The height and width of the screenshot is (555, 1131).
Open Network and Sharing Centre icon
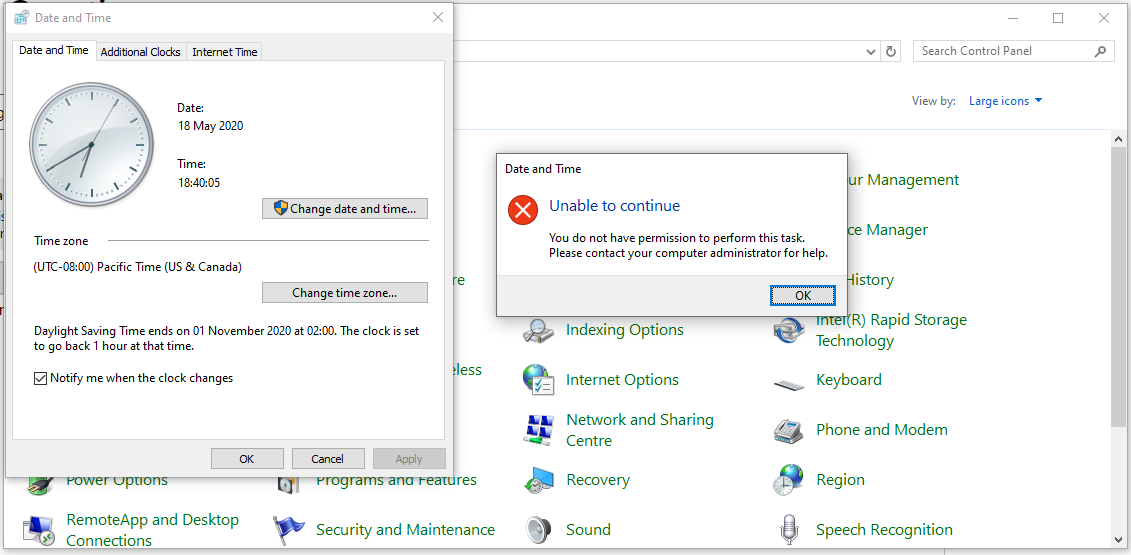(538, 430)
